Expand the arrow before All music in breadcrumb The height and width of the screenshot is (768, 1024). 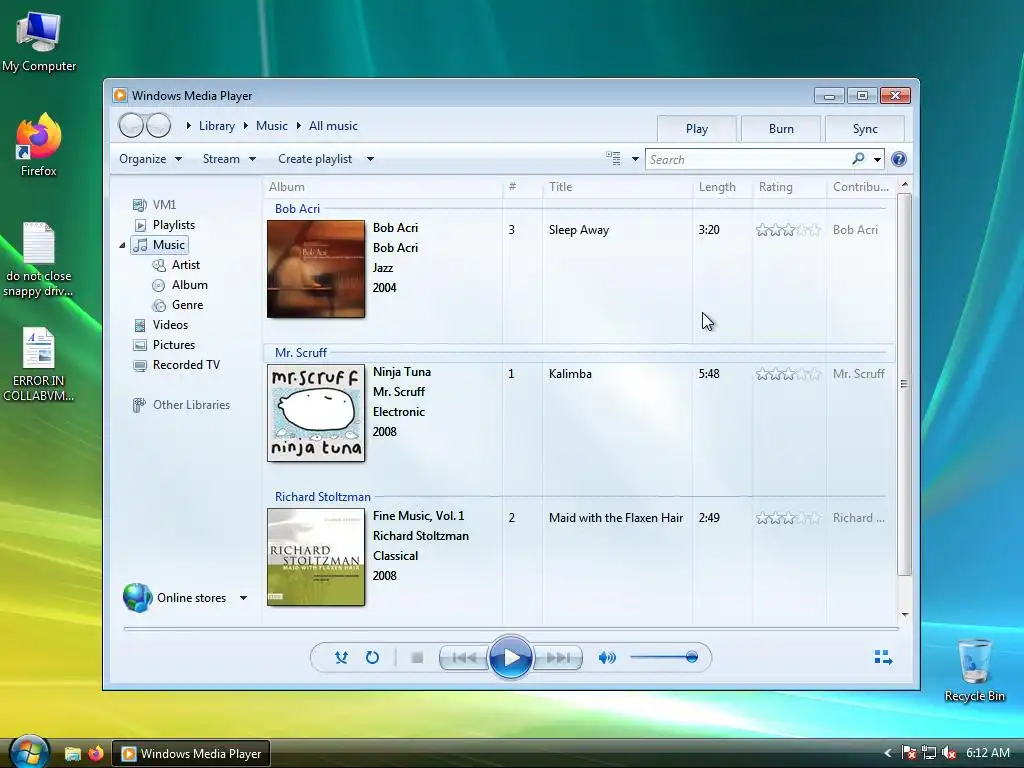coord(298,125)
